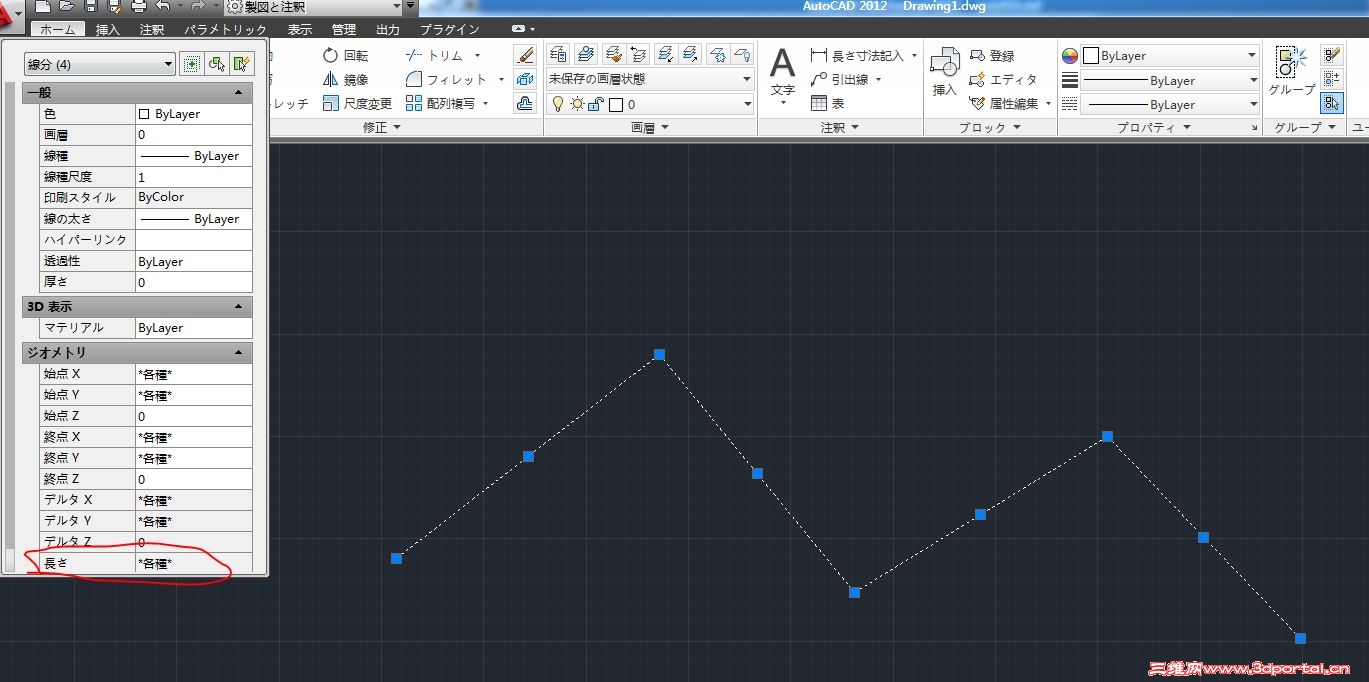Click the Offset icon in Modify panel

[525, 103]
